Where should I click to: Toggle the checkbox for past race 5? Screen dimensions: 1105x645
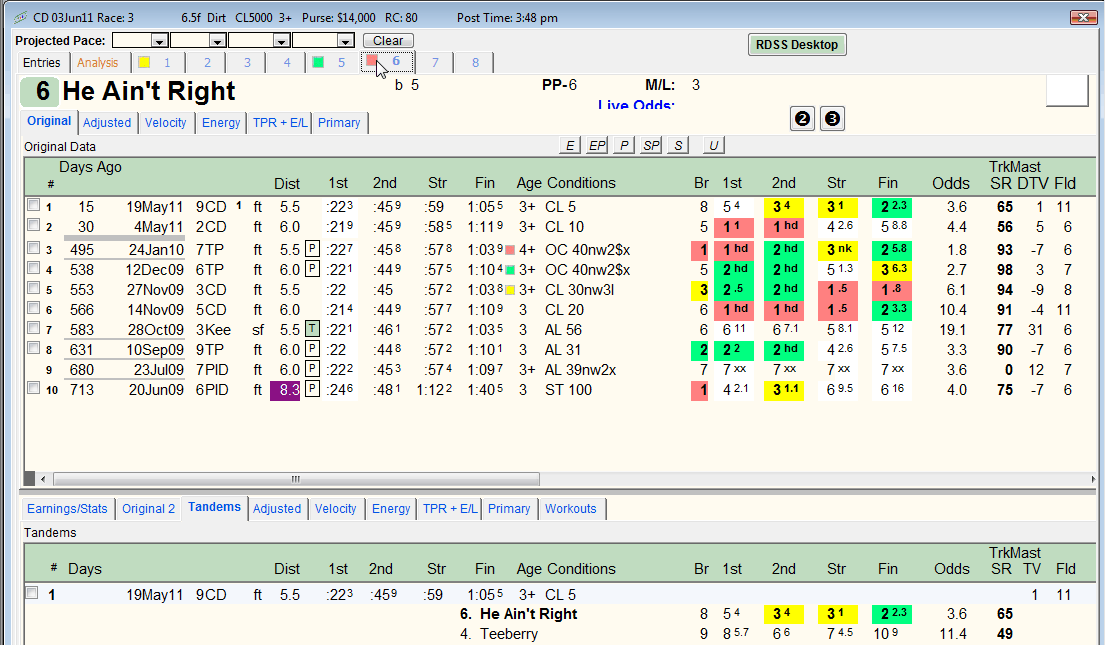click(x=33, y=288)
